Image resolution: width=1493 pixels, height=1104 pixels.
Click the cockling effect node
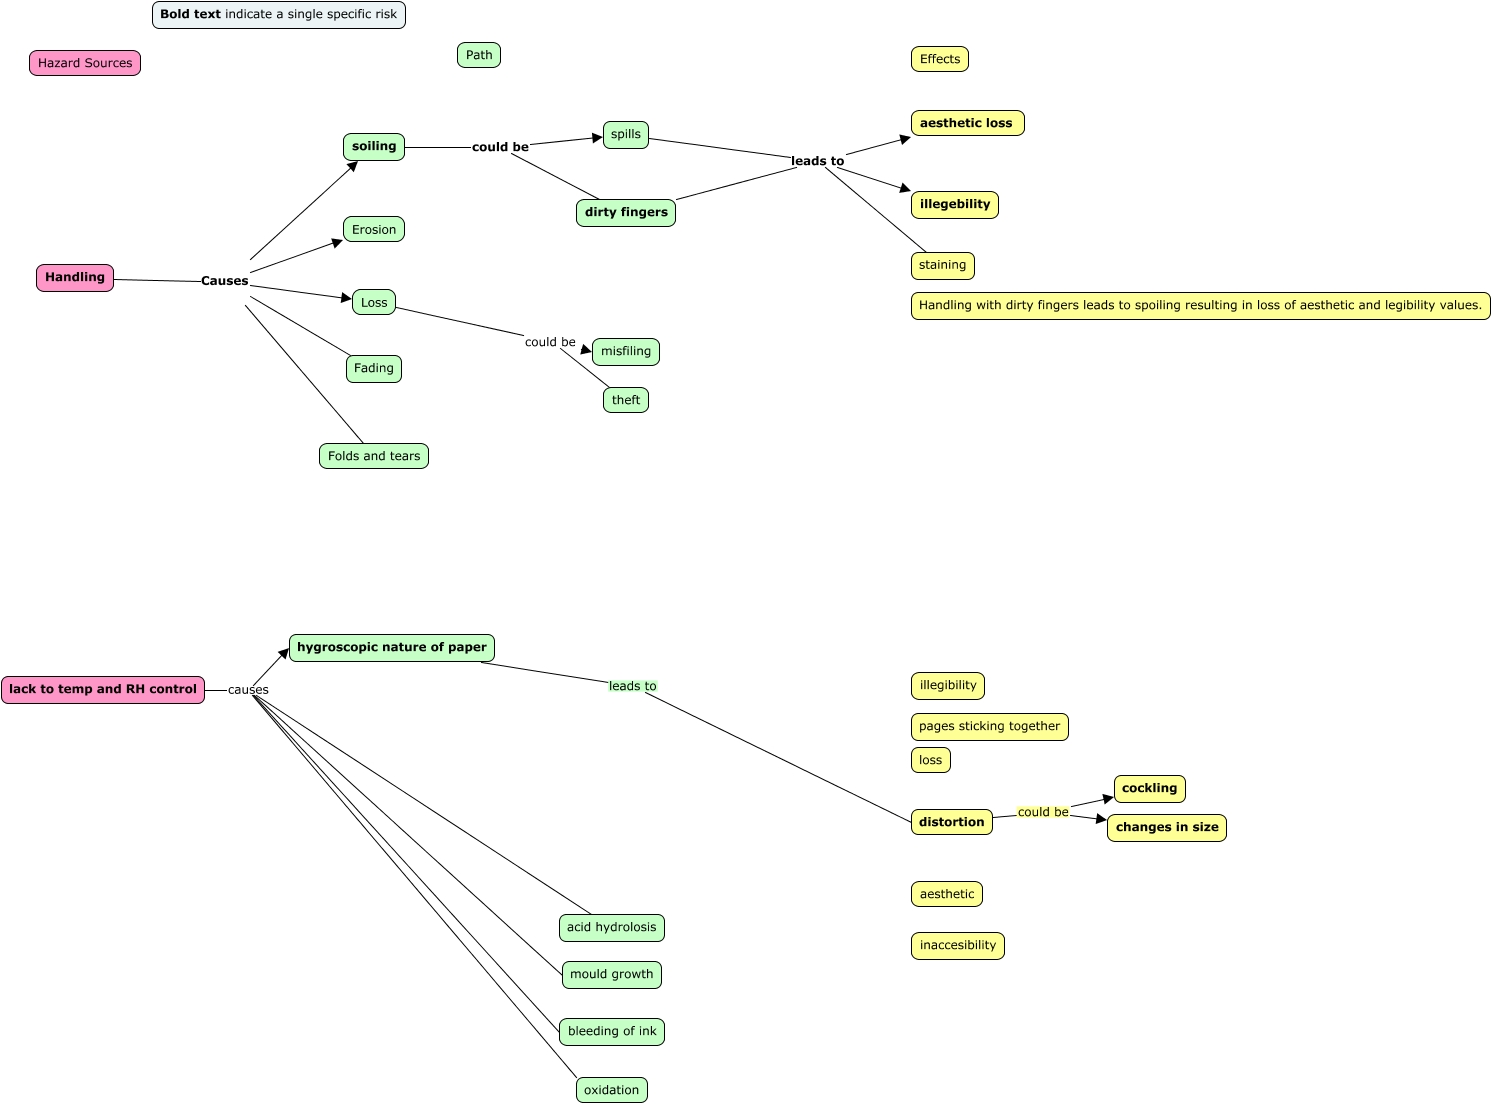click(1149, 788)
